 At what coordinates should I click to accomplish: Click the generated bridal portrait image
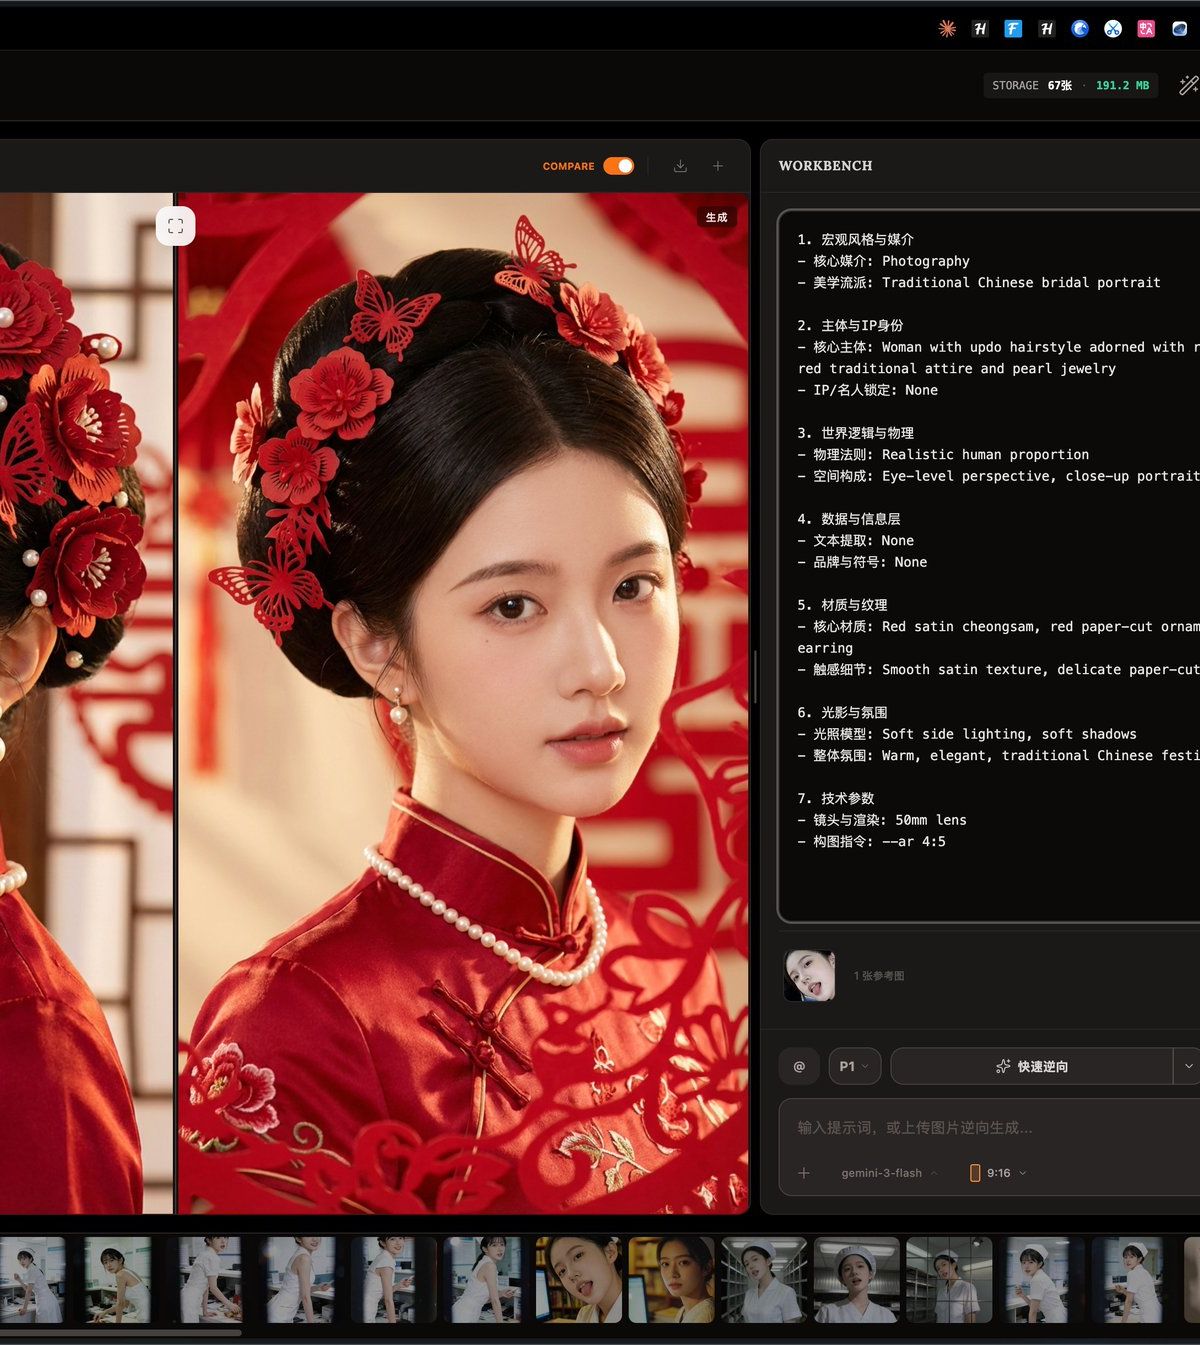(x=463, y=703)
